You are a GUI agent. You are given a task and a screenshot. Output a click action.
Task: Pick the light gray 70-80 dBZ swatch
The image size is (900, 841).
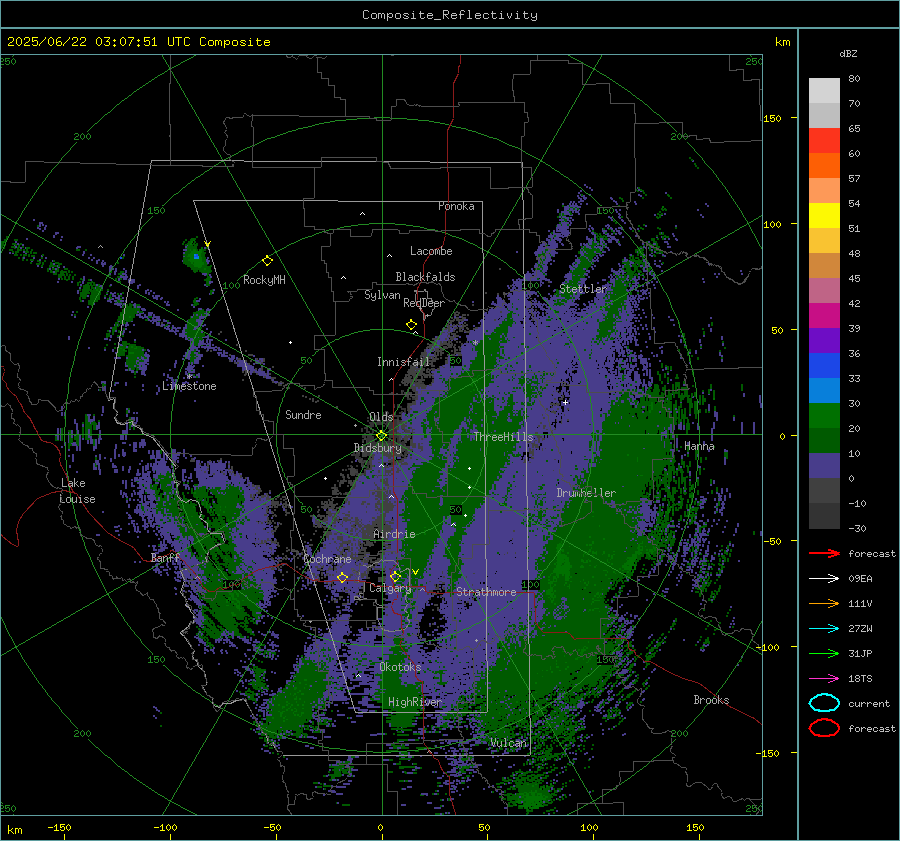[x=824, y=91]
